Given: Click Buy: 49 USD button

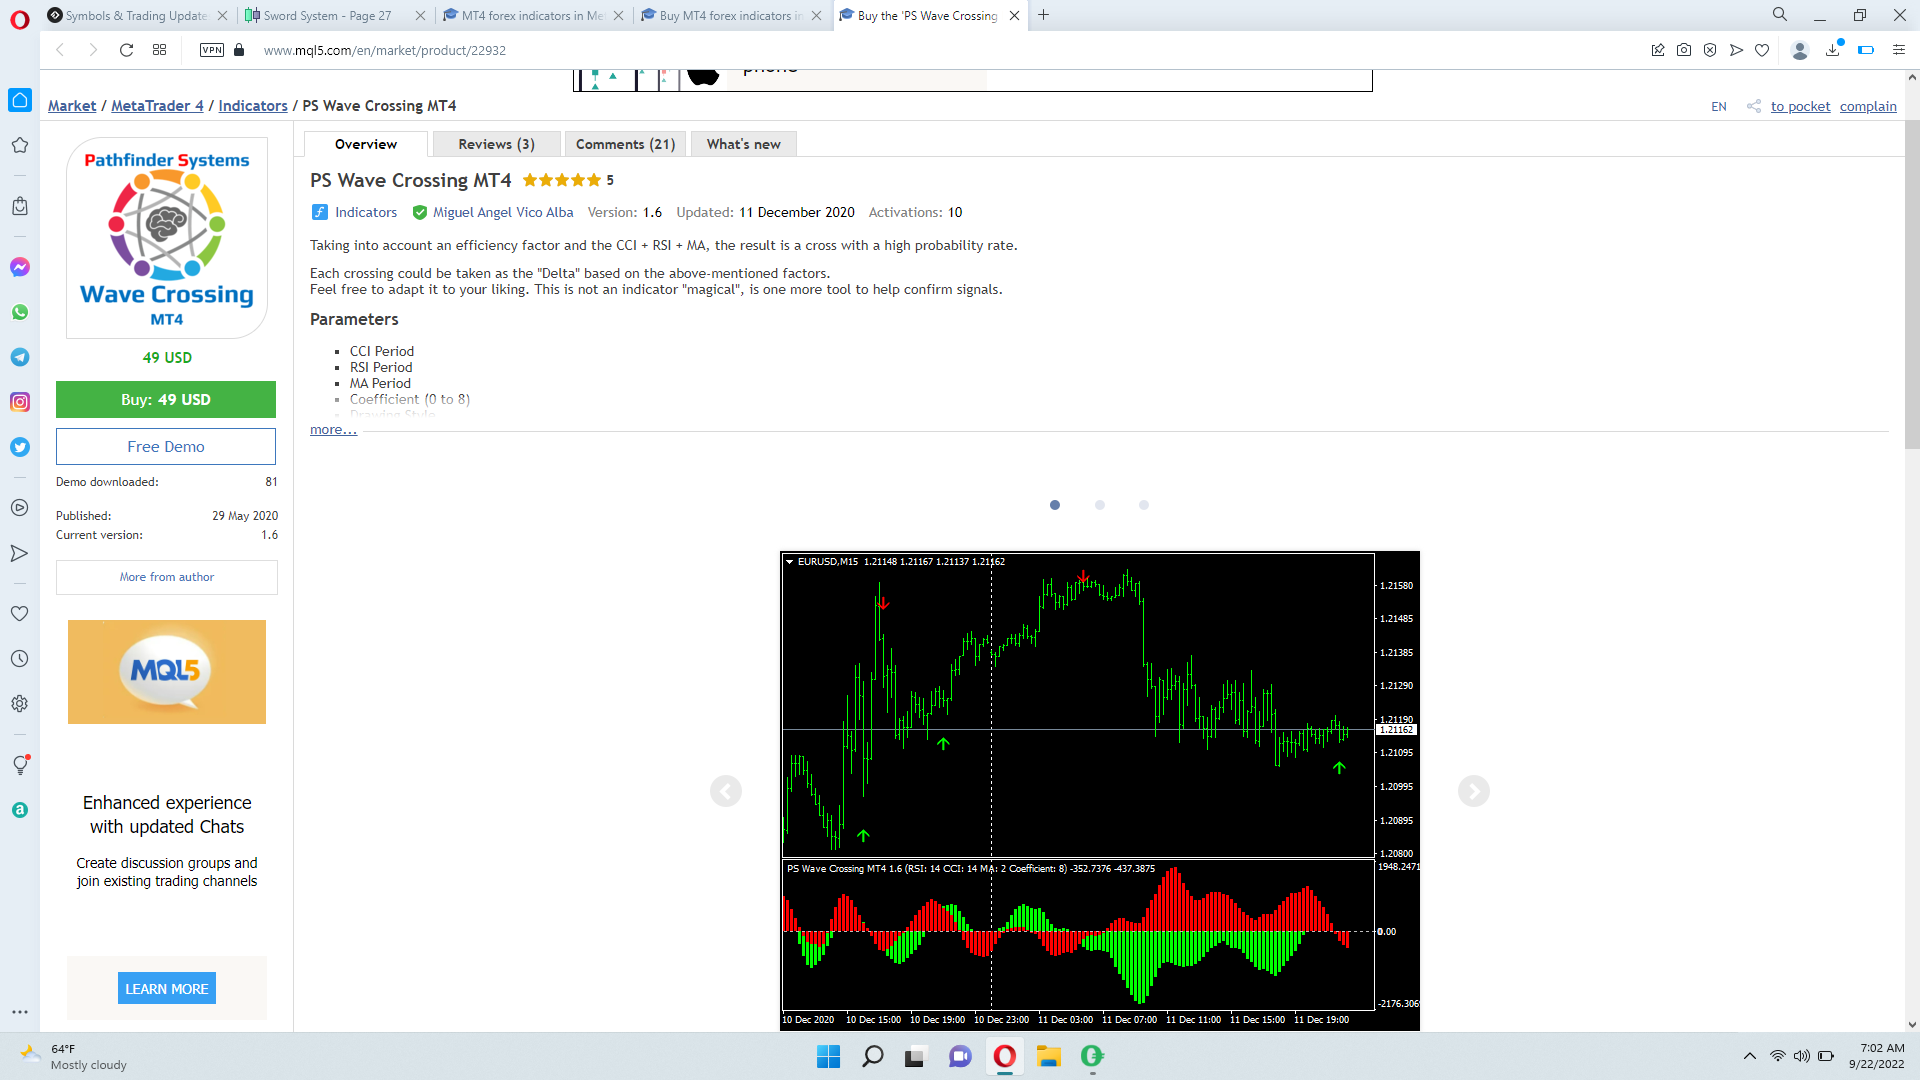Looking at the screenshot, I should pos(166,399).
